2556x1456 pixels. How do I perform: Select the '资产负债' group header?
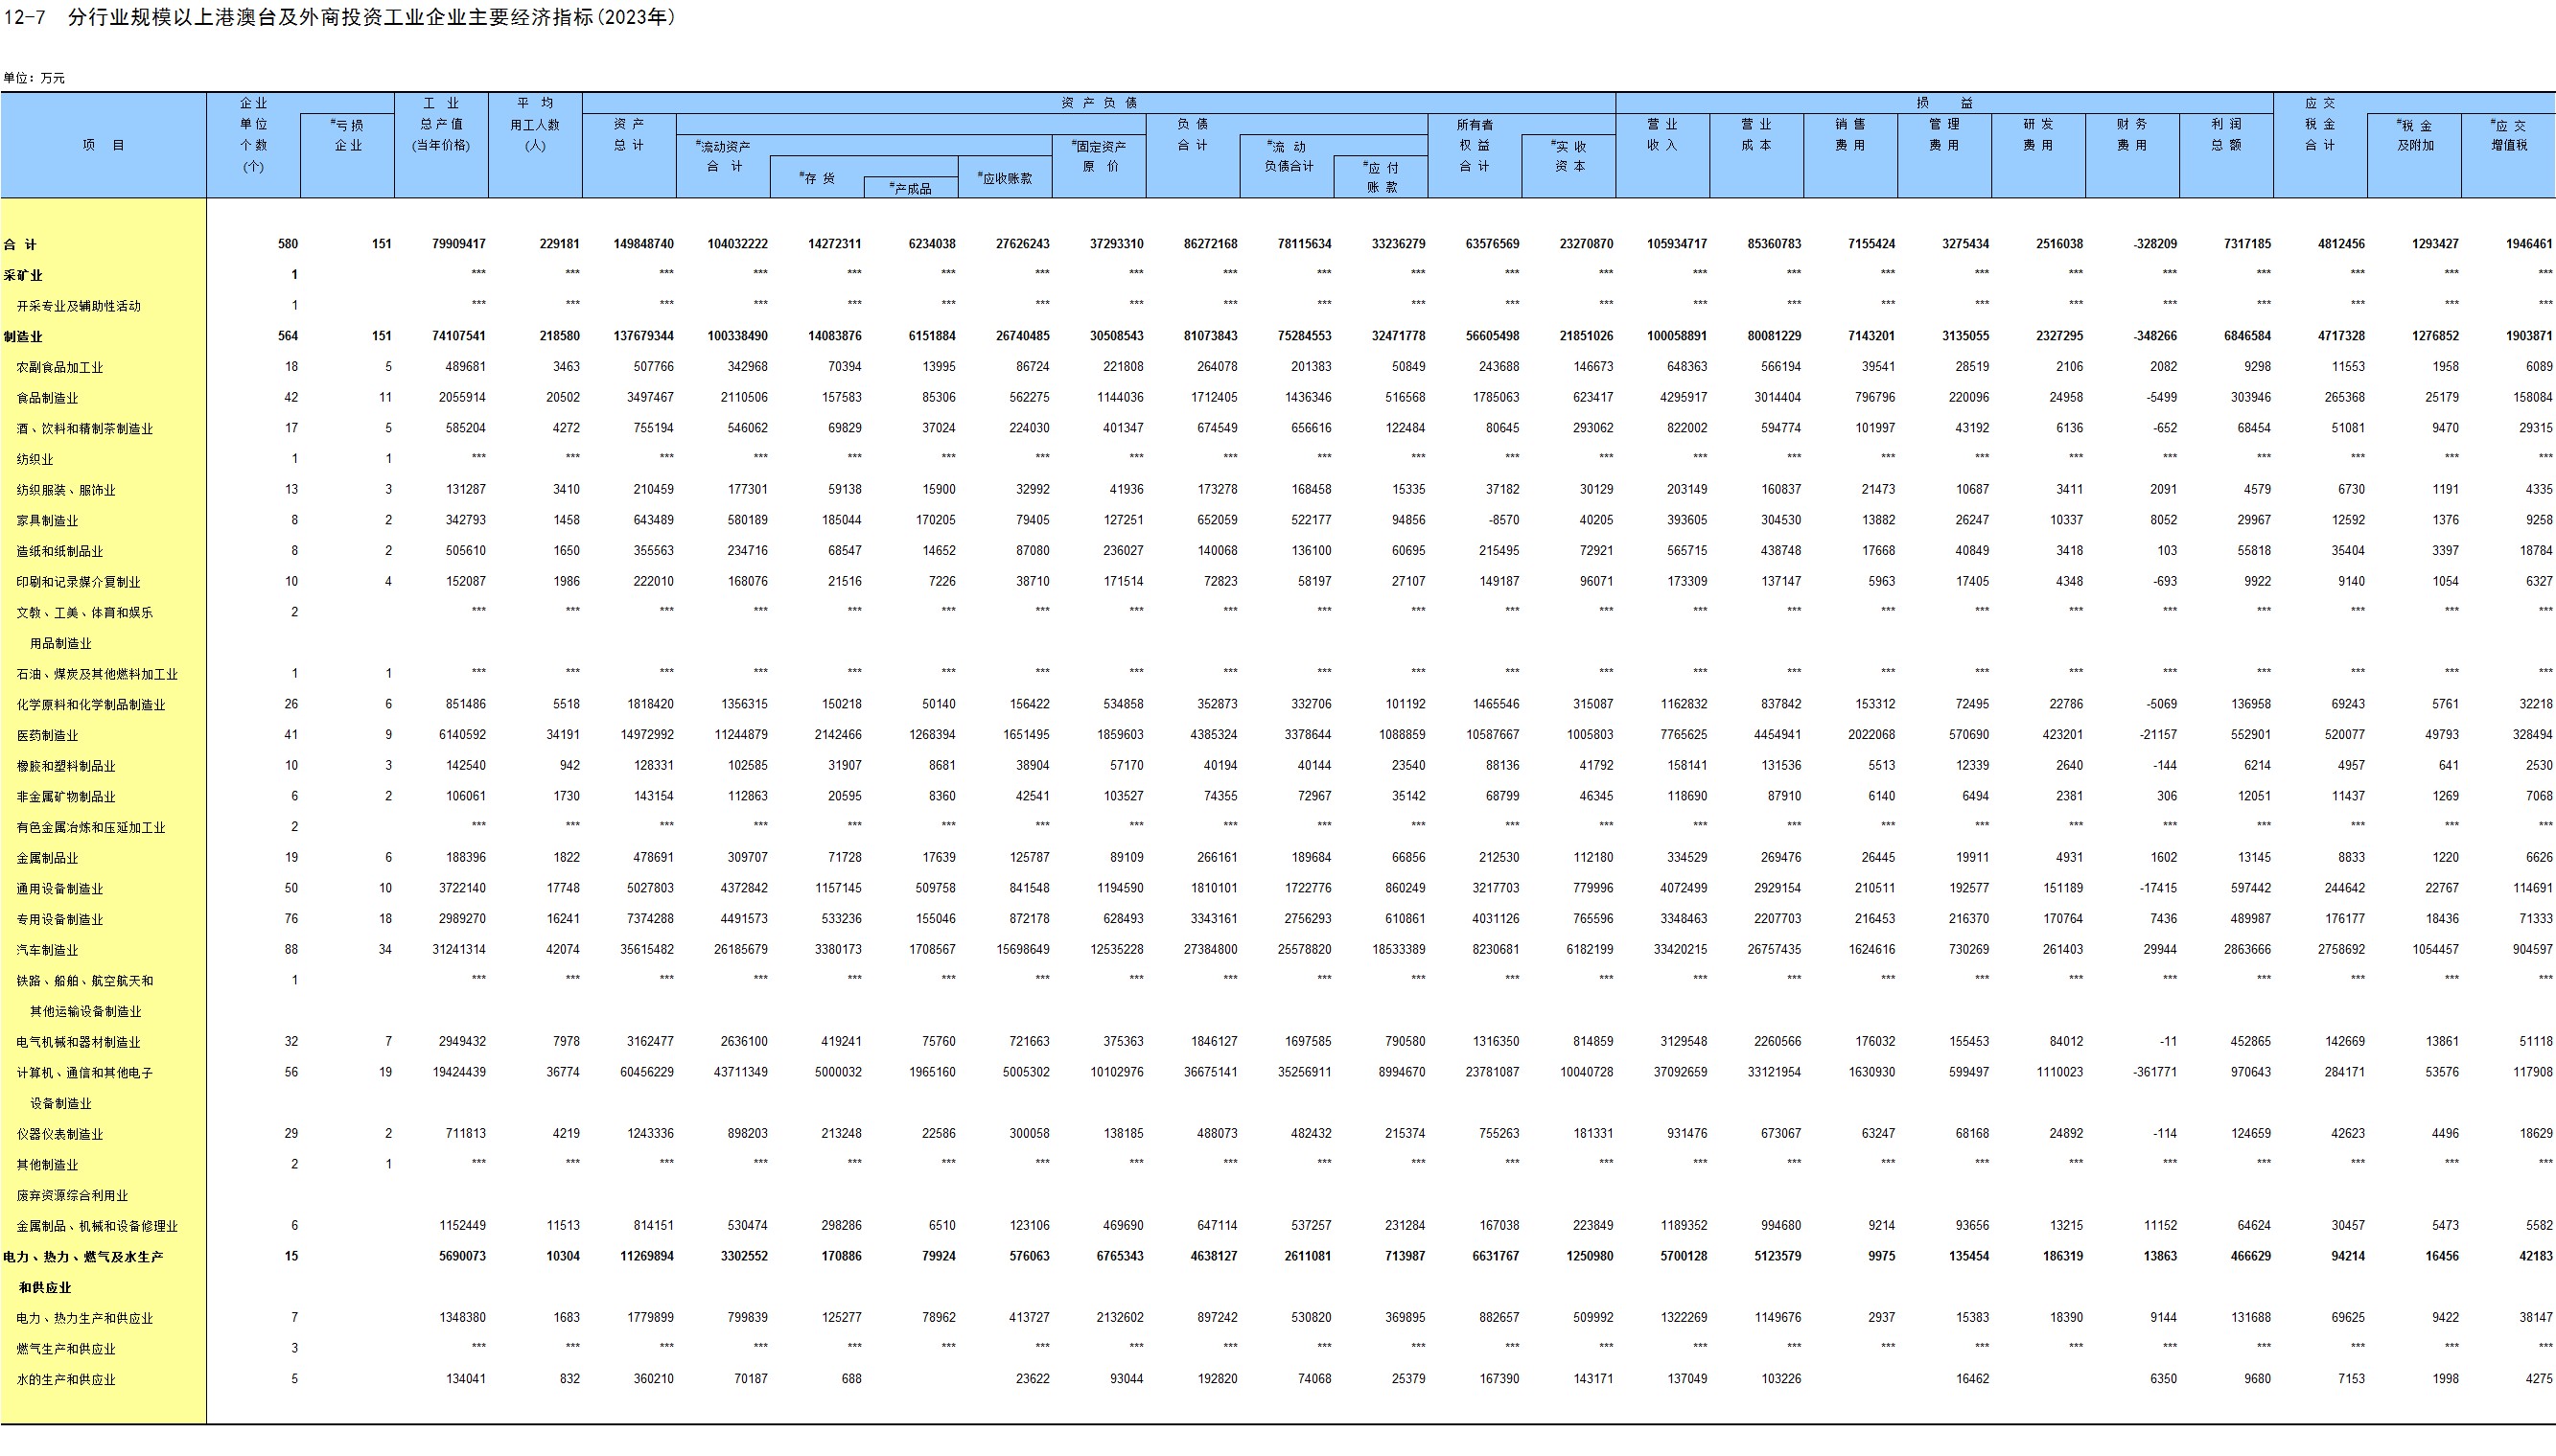click(1098, 103)
